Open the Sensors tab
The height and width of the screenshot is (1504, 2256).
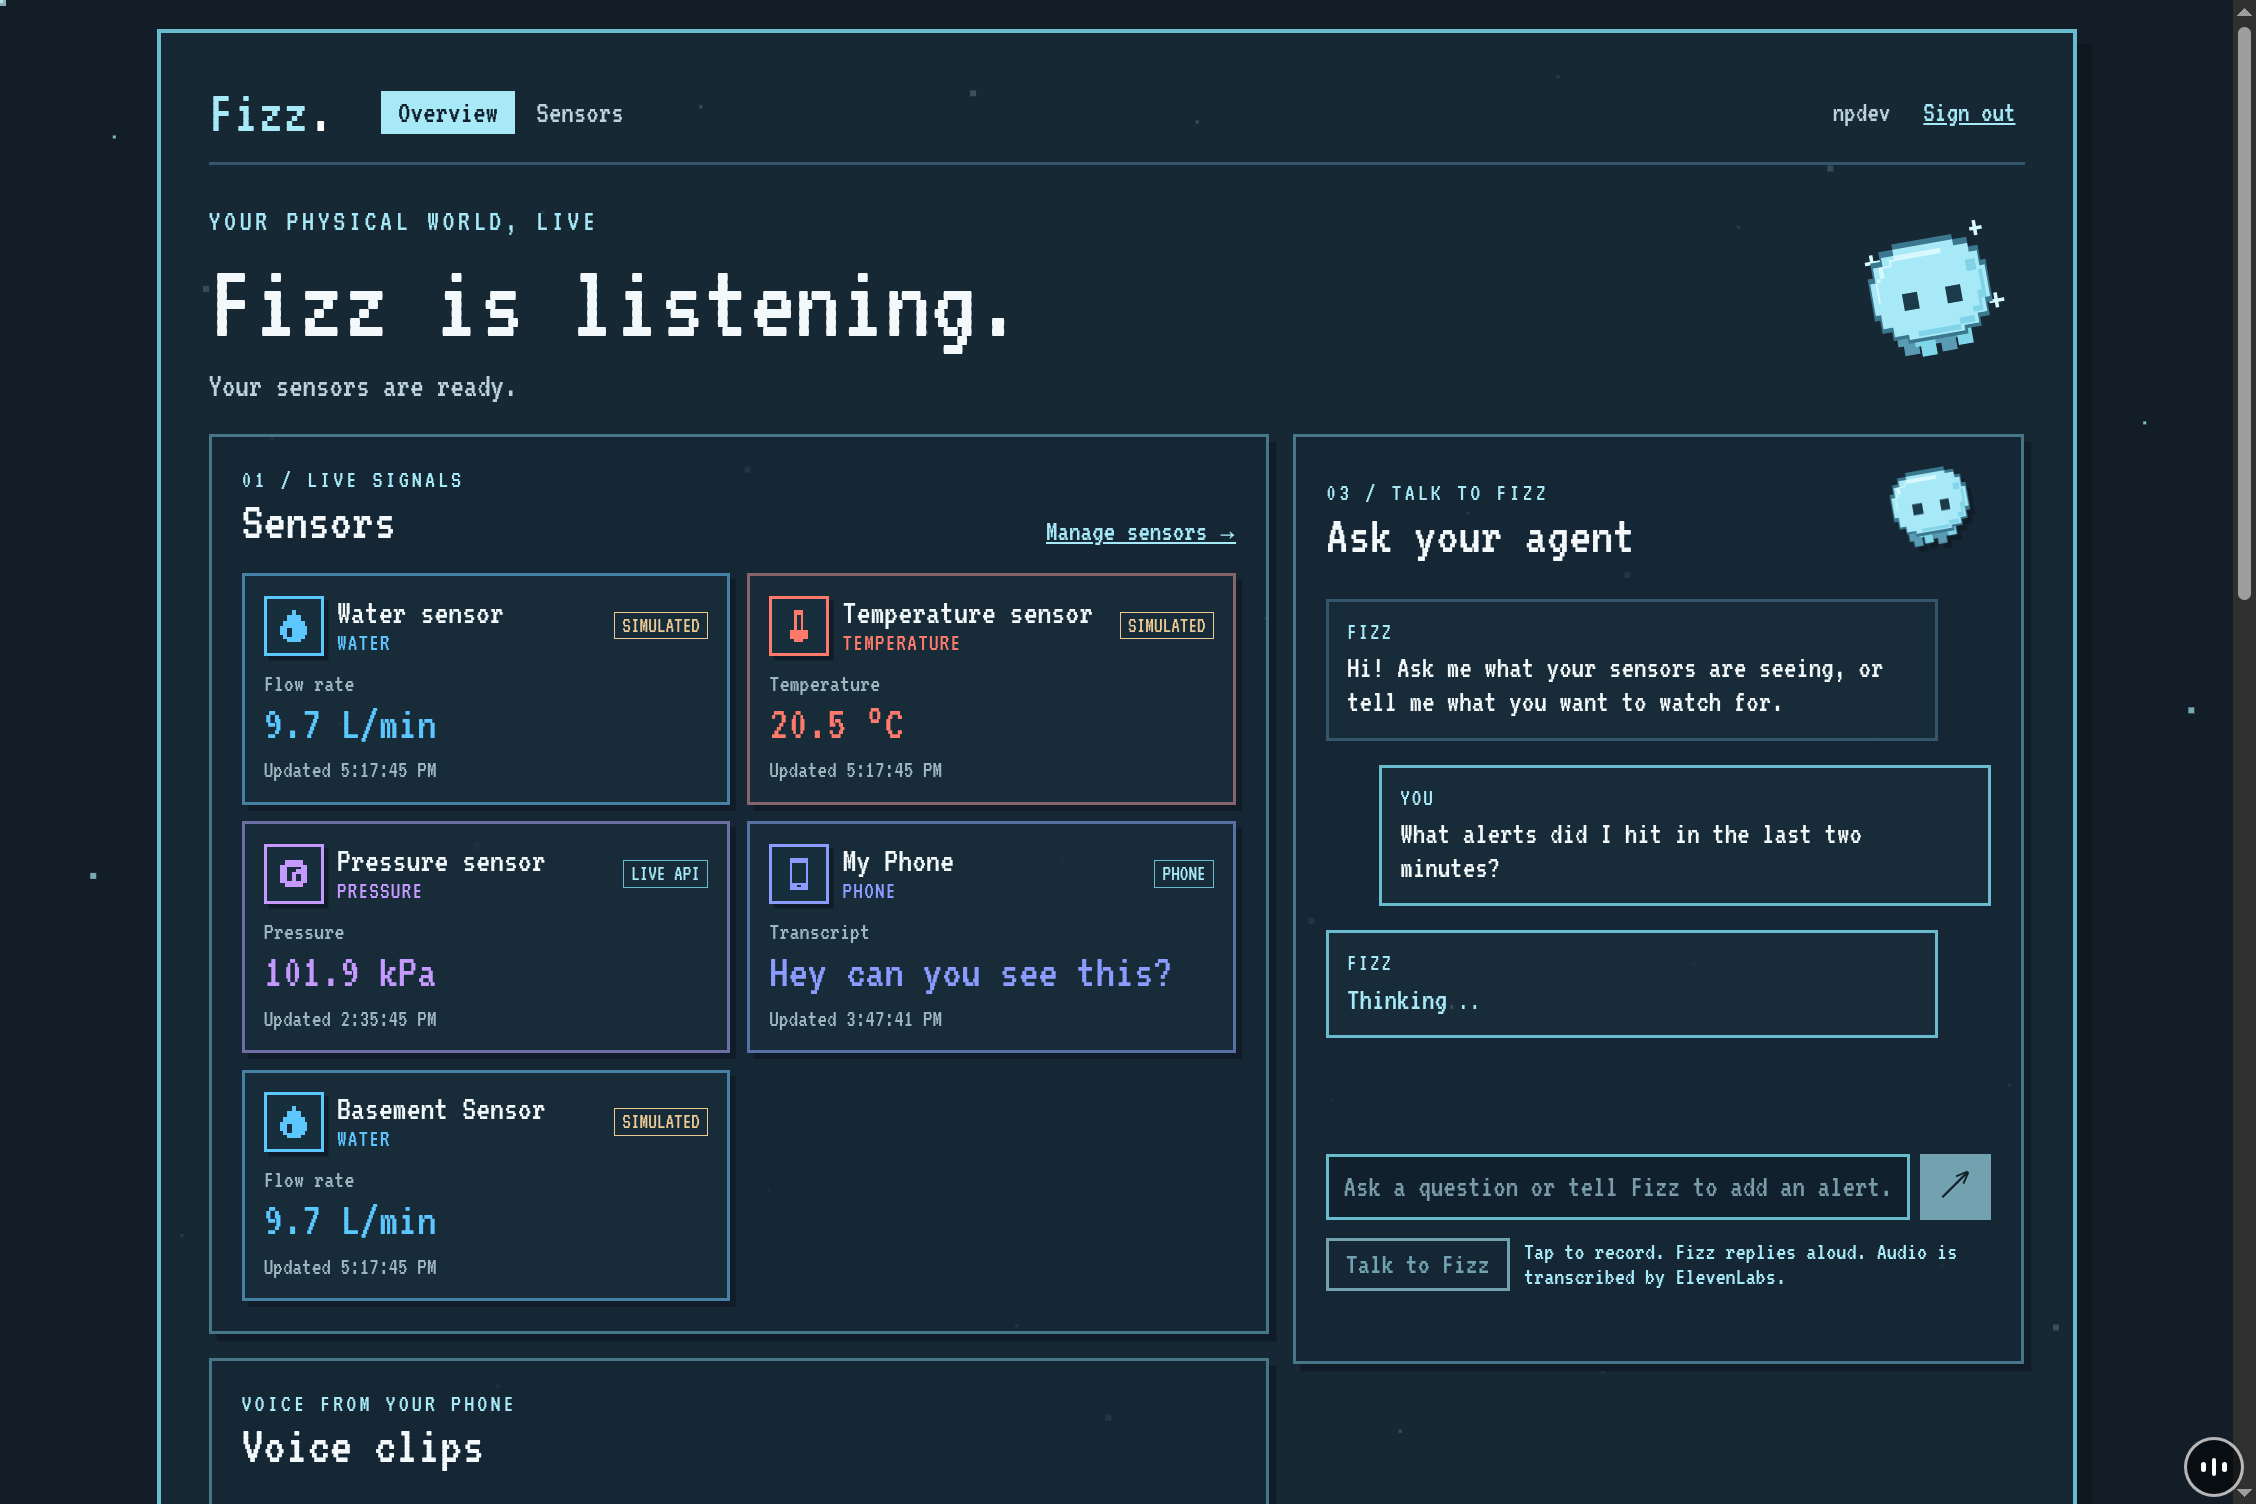(x=579, y=114)
